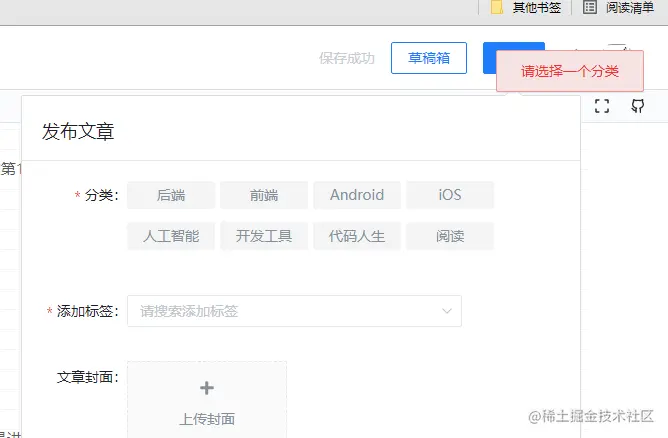Choose the Android category
668x438 pixels.
pos(357,195)
